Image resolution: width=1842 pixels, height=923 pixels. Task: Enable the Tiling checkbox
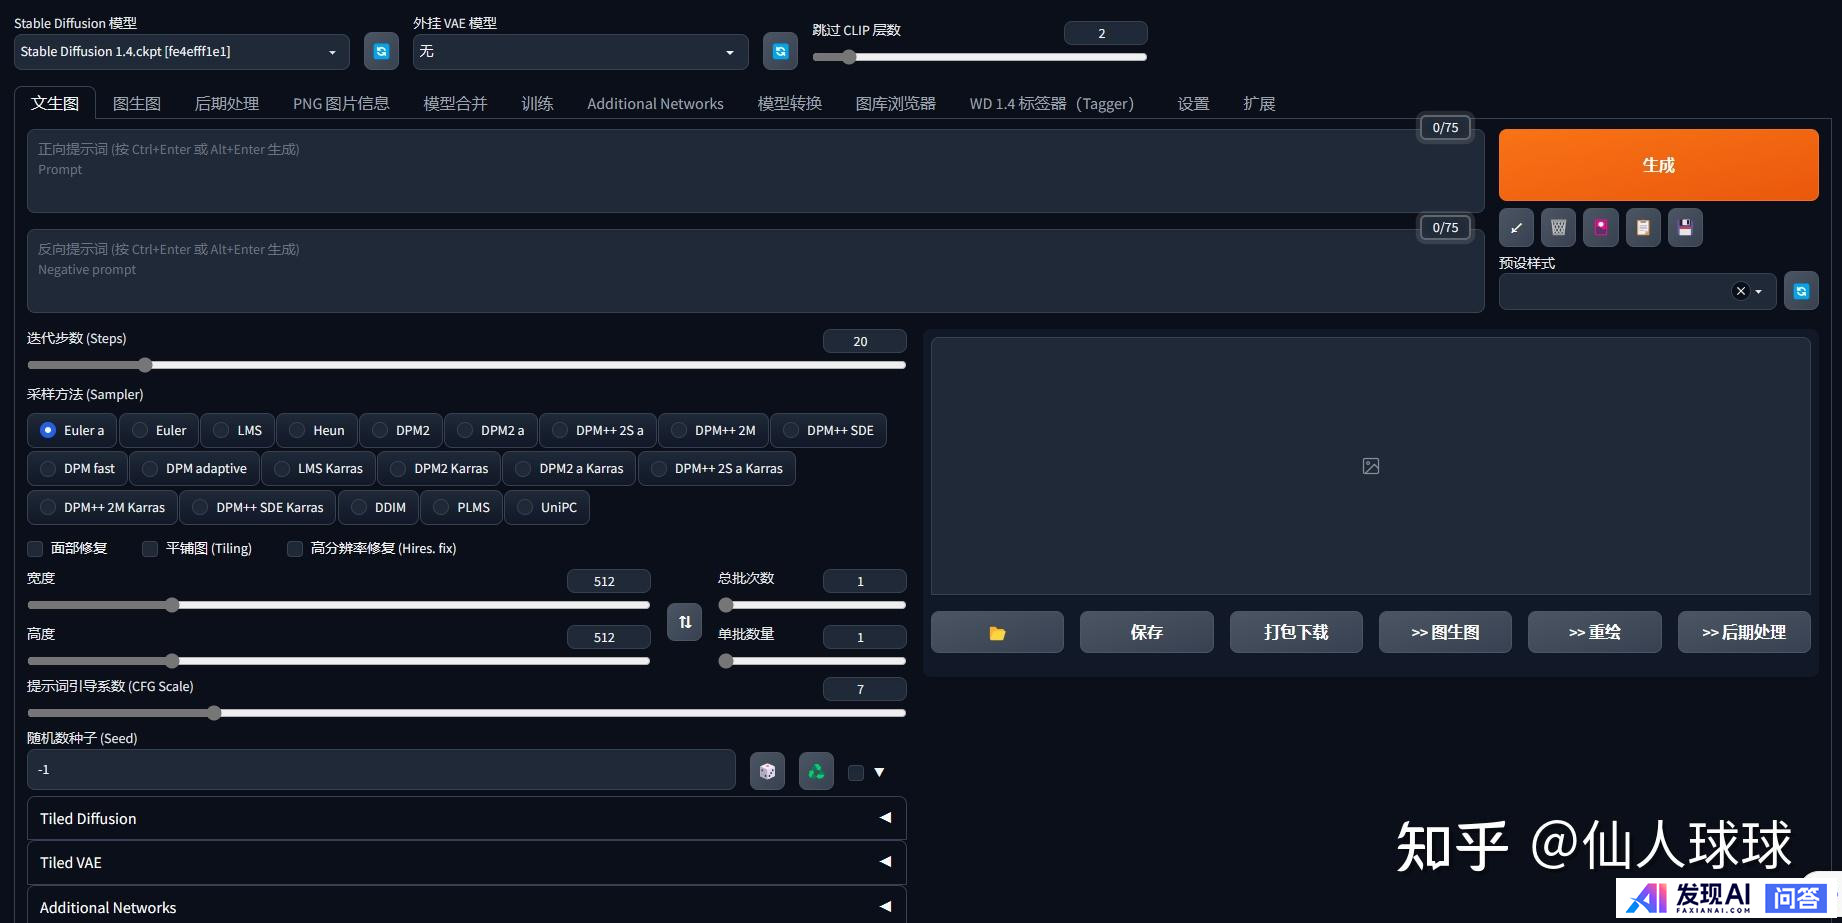point(150,549)
